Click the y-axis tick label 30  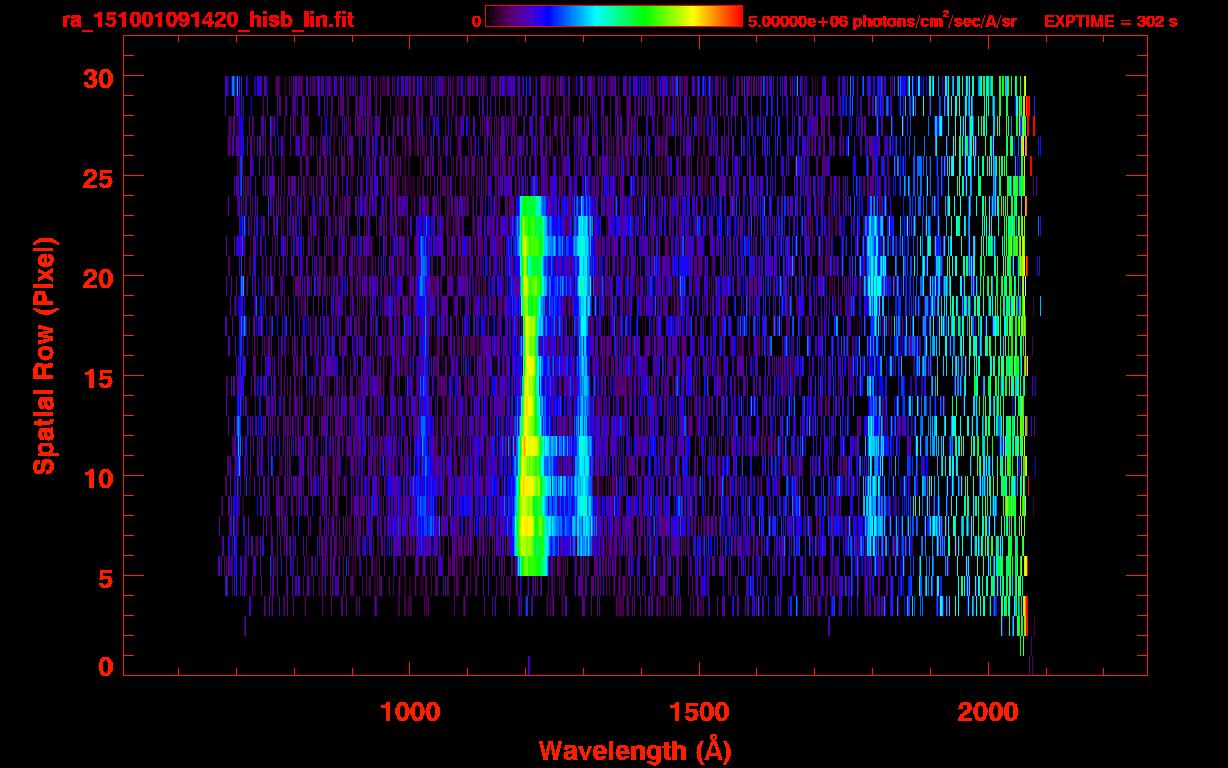coord(98,77)
